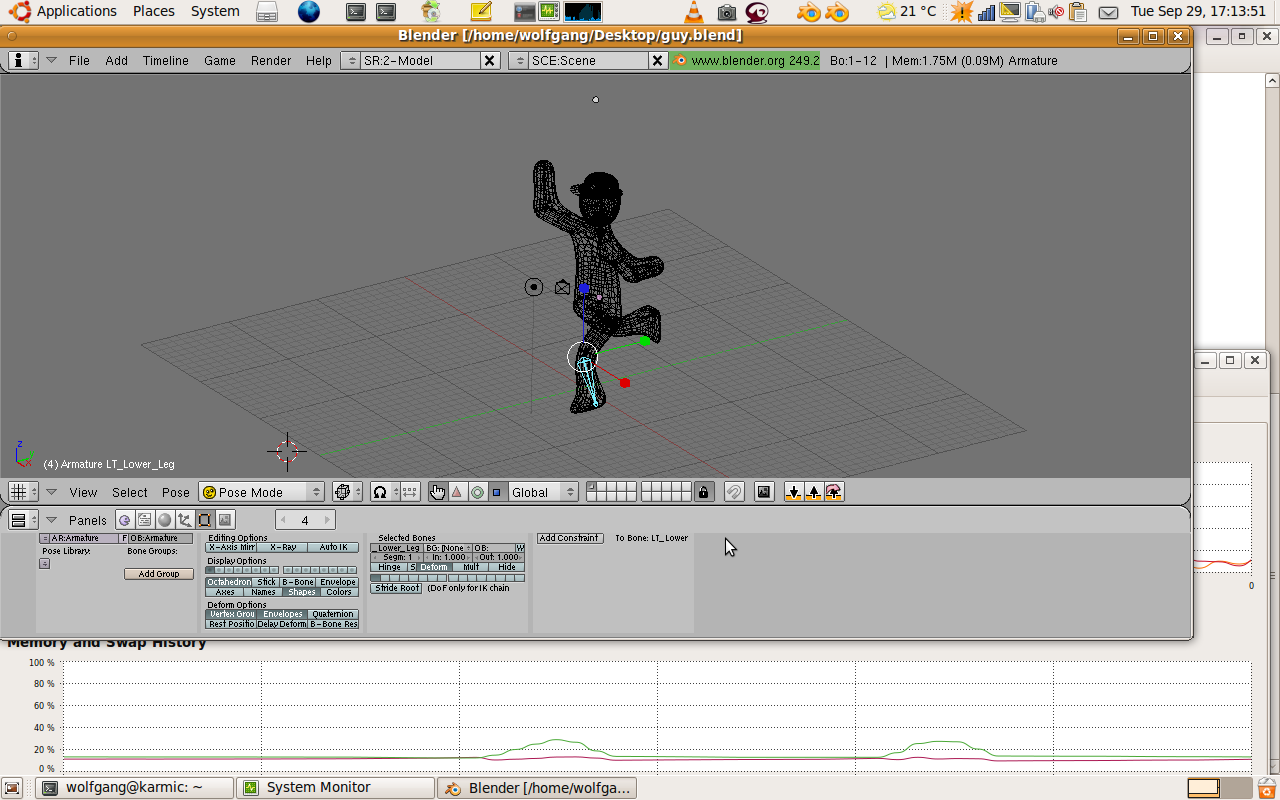
Task: Open the Render menu
Action: point(271,60)
